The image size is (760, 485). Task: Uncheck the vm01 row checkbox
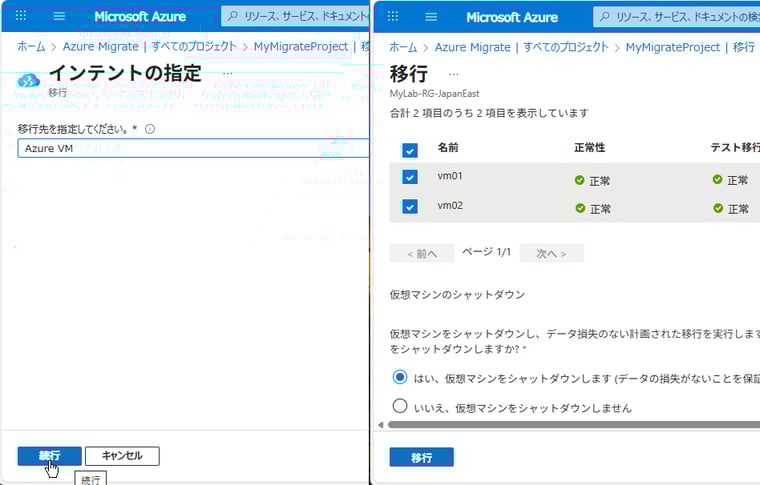pyautogui.click(x=410, y=177)
